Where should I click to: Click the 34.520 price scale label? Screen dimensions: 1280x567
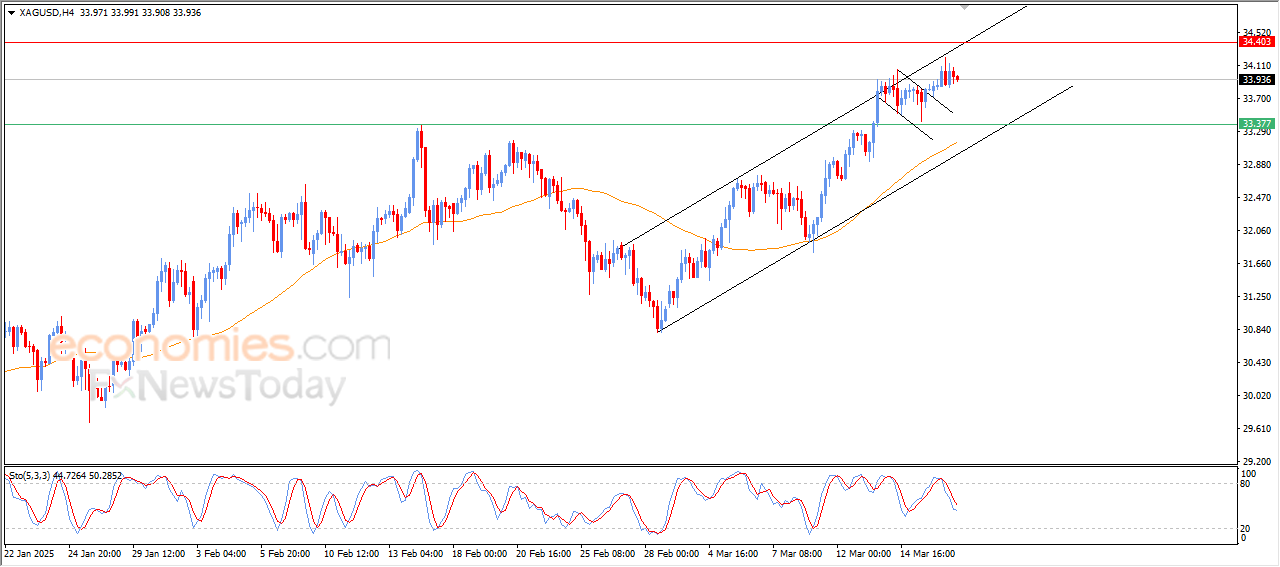coord(1256,33)
